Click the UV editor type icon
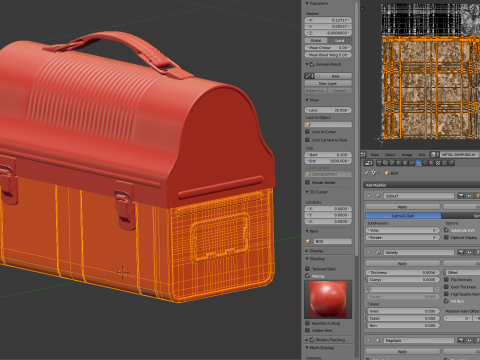The width and height of the screenshot is (480, 360). tap(363, 154)
